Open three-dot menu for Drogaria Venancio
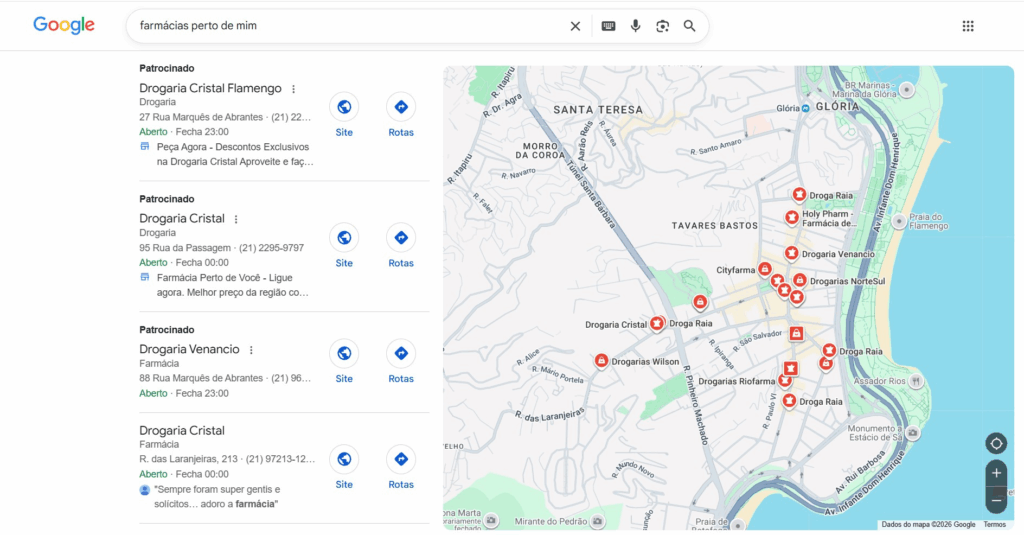The width and height of the screenshot is (1024, 535). [x=251, y=350]
